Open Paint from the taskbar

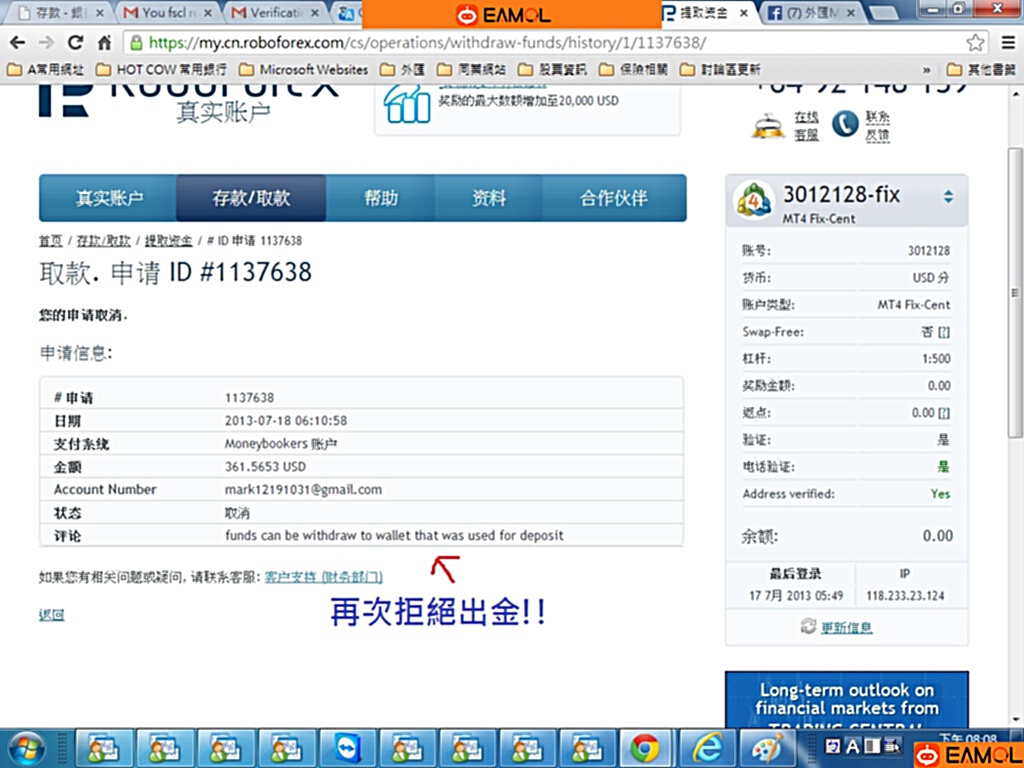click(x=766, y=748)
